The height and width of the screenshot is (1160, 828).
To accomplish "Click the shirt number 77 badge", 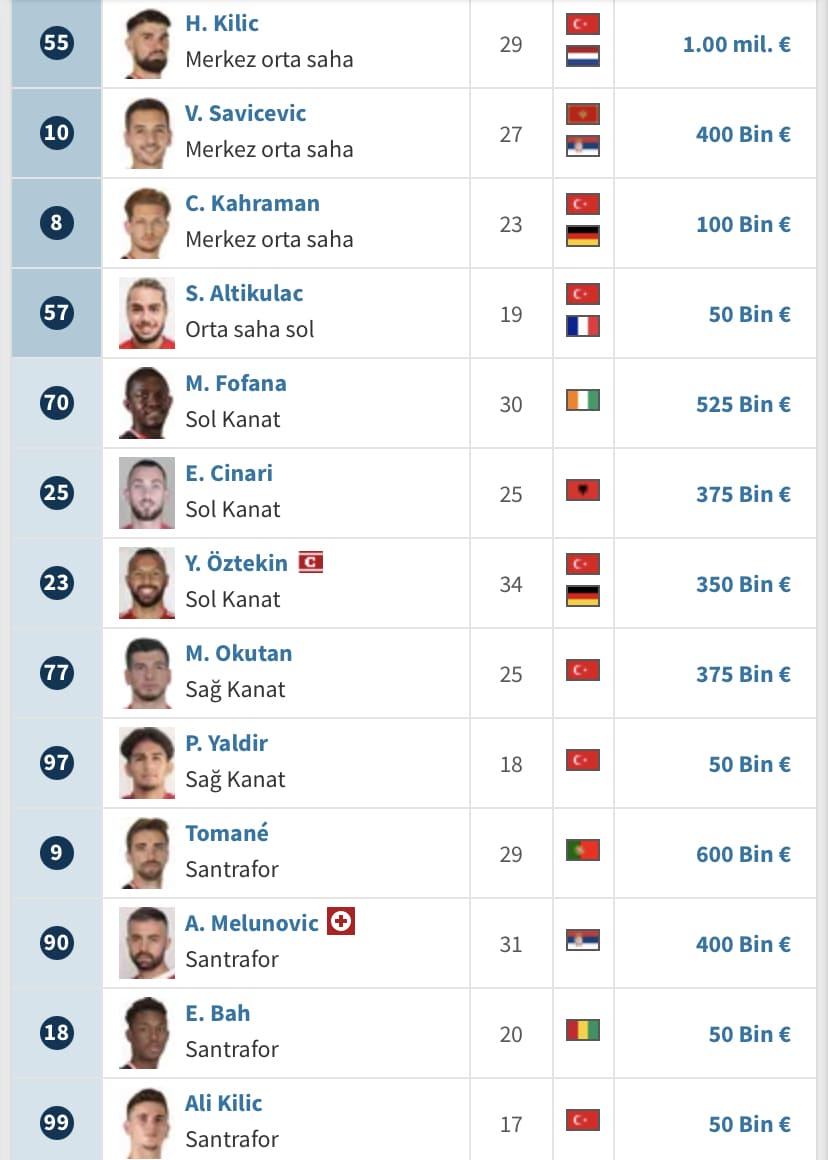I will click(56, 672).
